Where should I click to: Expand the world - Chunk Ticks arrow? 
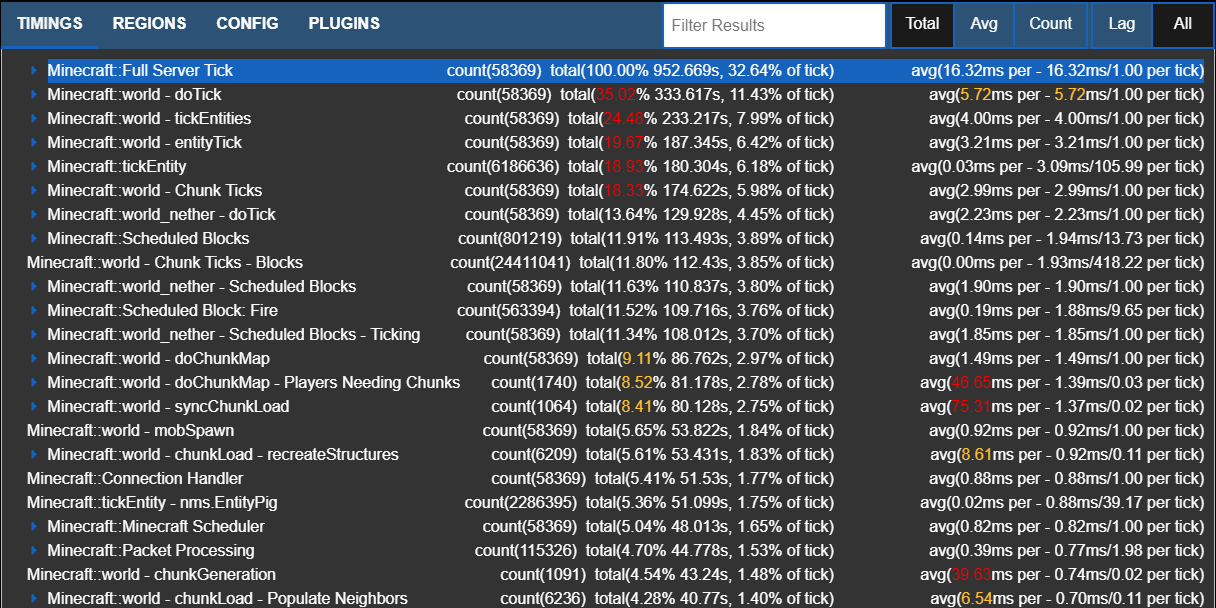(33, 191)
